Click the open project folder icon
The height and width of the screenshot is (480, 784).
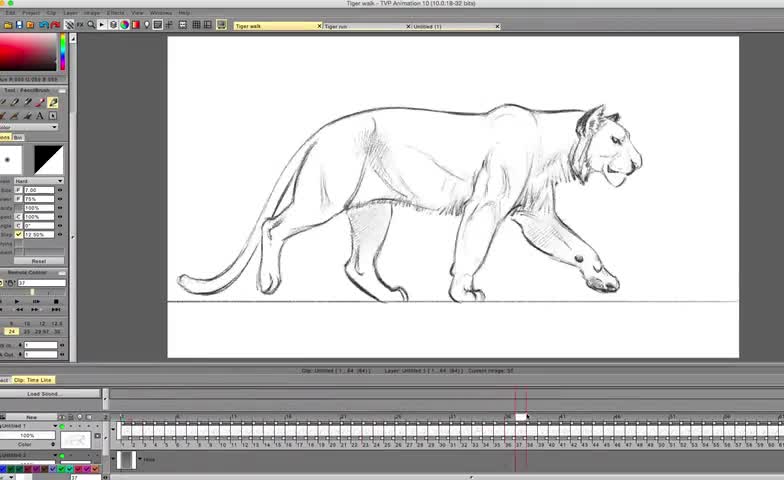(8, 24)
